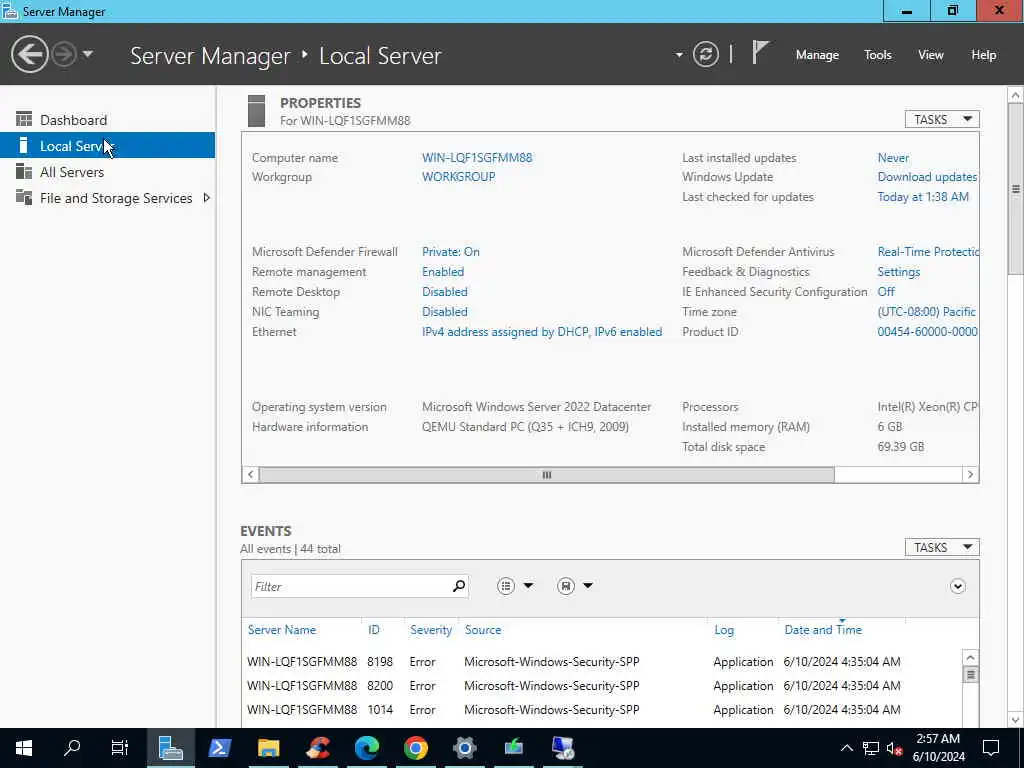Click NIC Teaming Disabled link

point(445,312)
